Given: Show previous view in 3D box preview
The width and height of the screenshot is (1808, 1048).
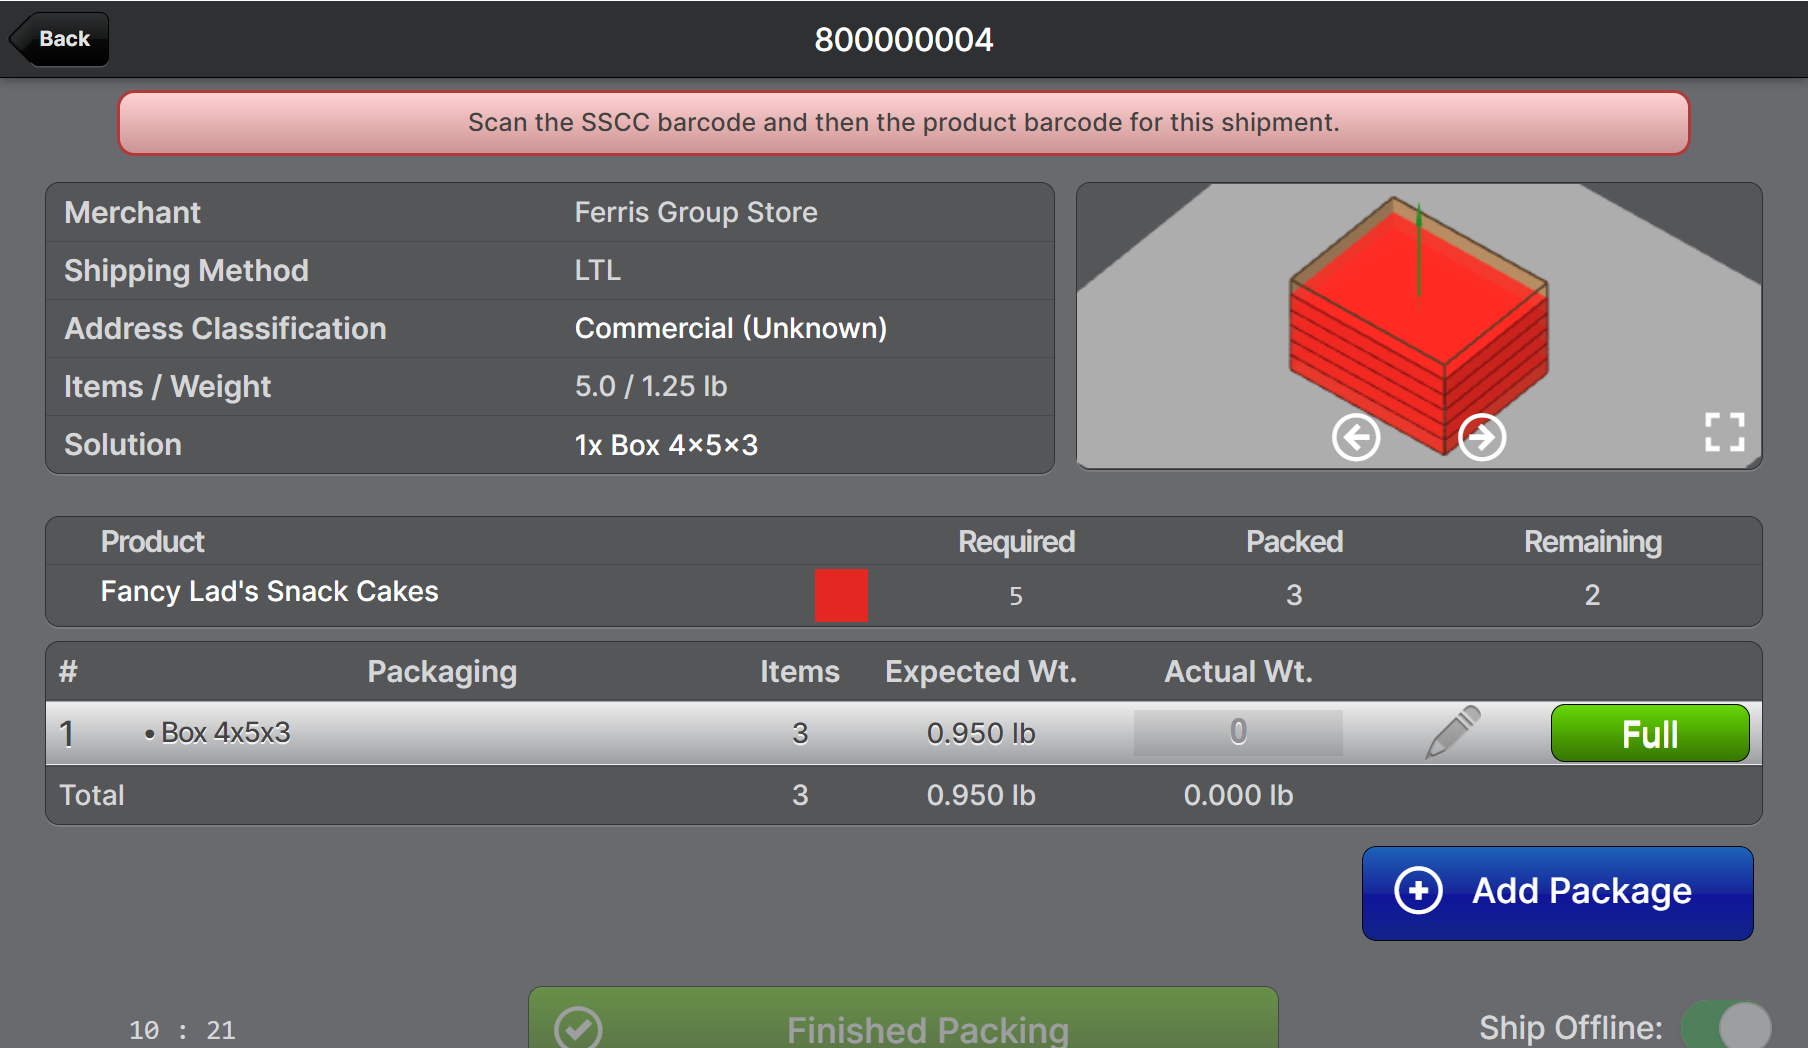Looking at the screenshot, I should coord(1356,437).
